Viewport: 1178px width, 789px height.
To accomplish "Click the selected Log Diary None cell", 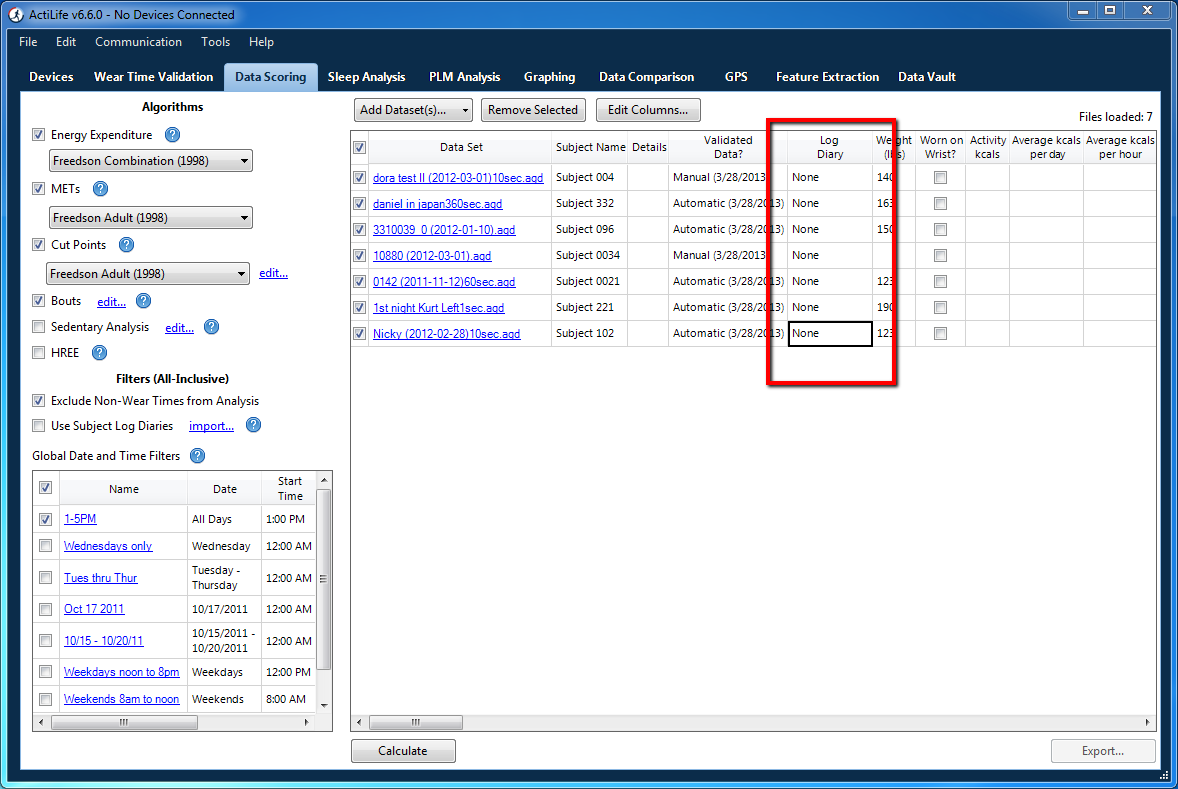I will [829, 333].
